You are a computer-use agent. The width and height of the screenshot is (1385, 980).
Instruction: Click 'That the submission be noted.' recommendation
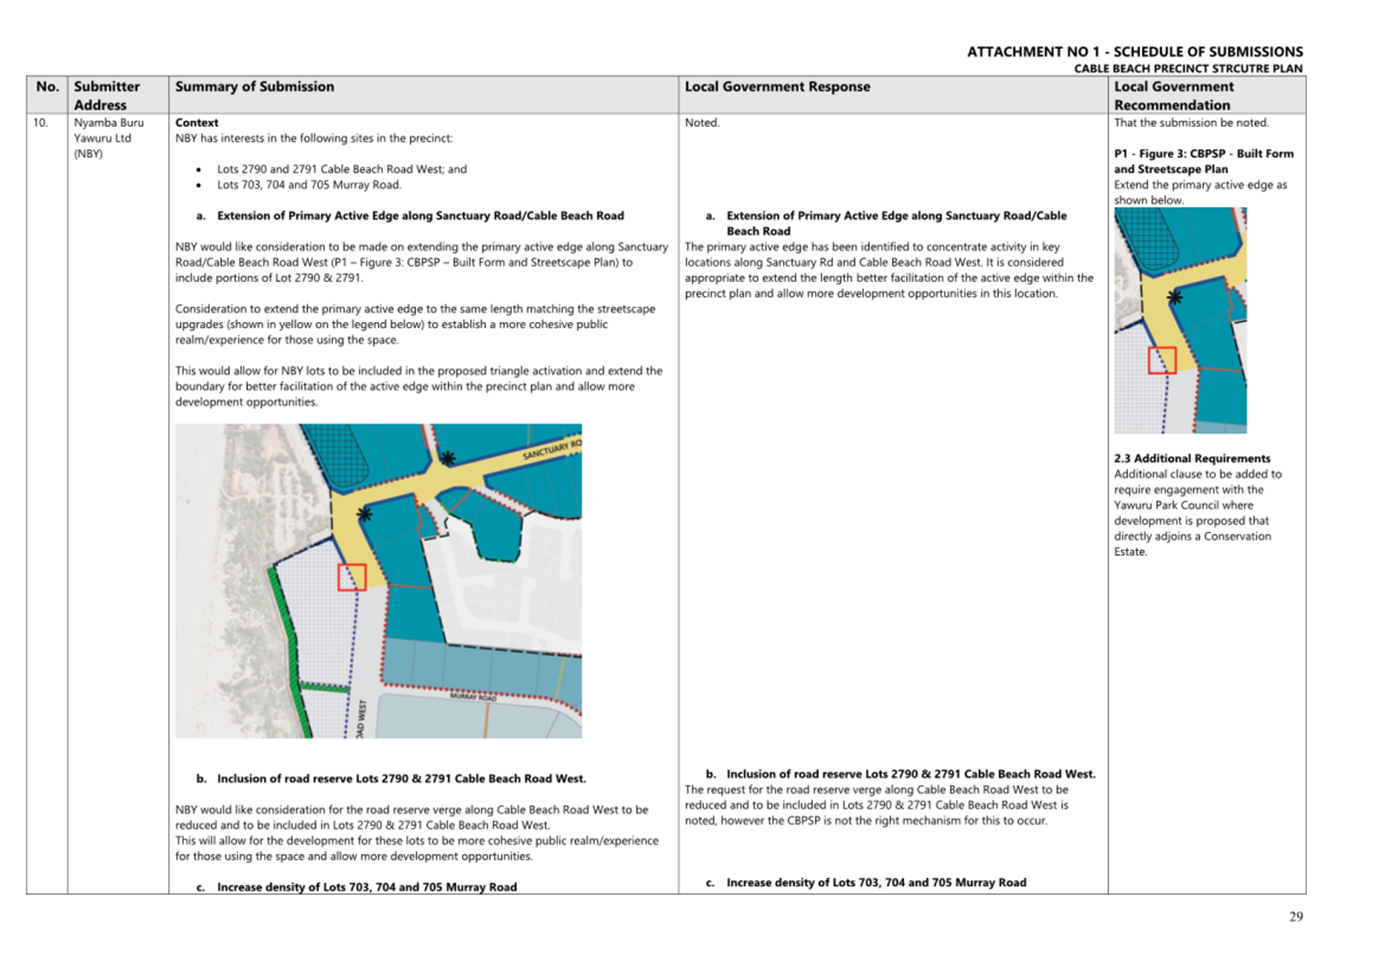[1191, 123]
